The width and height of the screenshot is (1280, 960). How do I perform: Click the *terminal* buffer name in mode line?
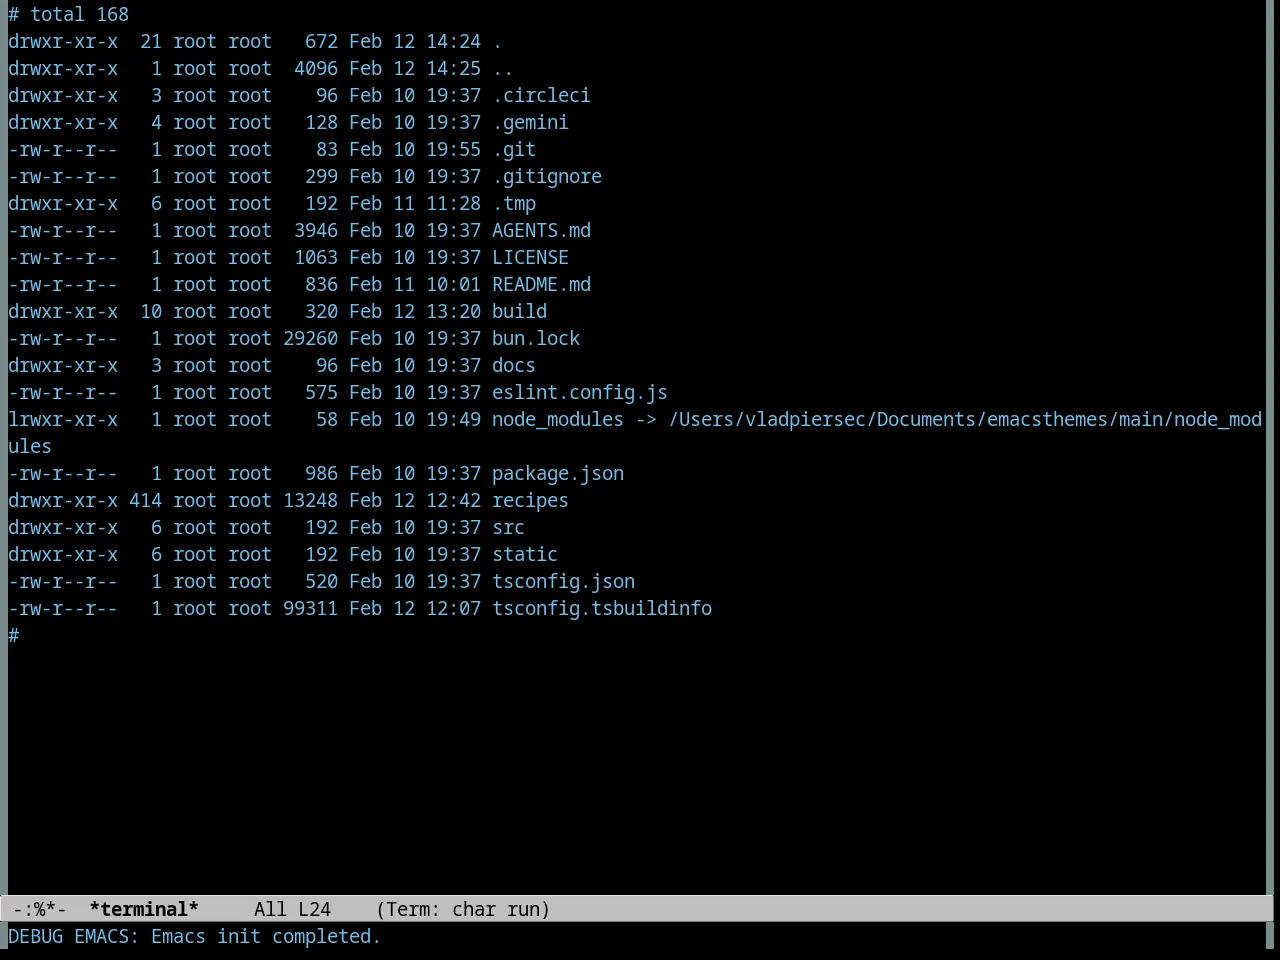pos(144,909)
